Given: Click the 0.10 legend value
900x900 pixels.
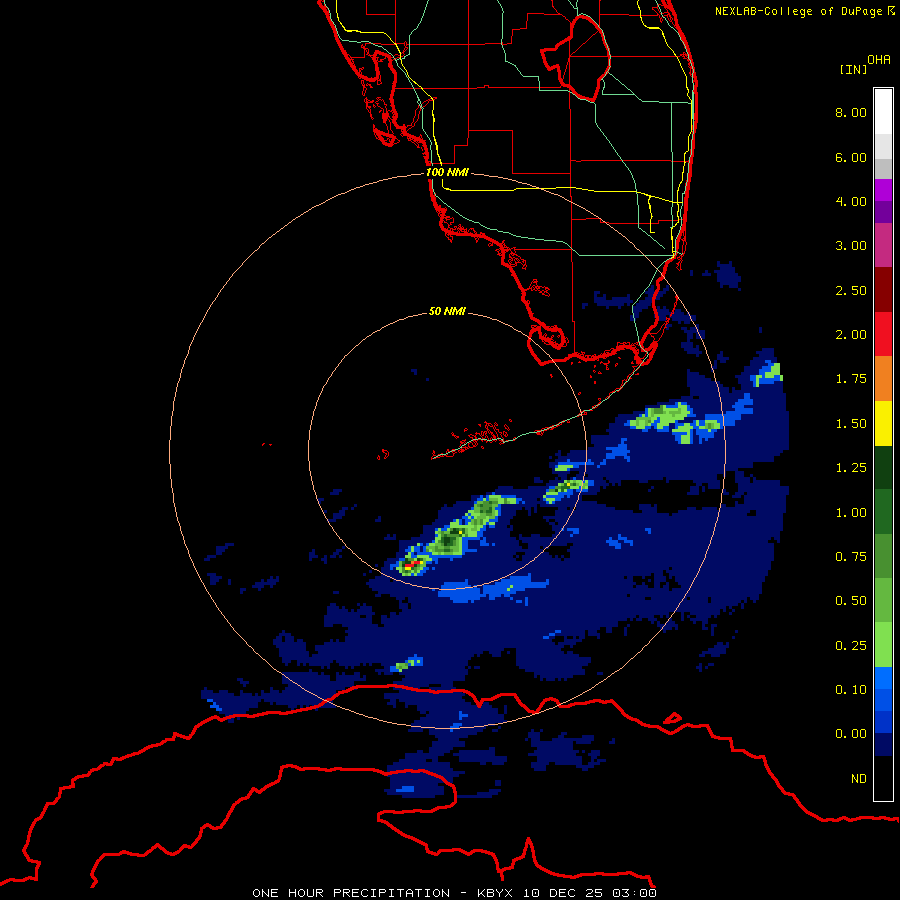Looking at the screenshot, I should 851,690.
